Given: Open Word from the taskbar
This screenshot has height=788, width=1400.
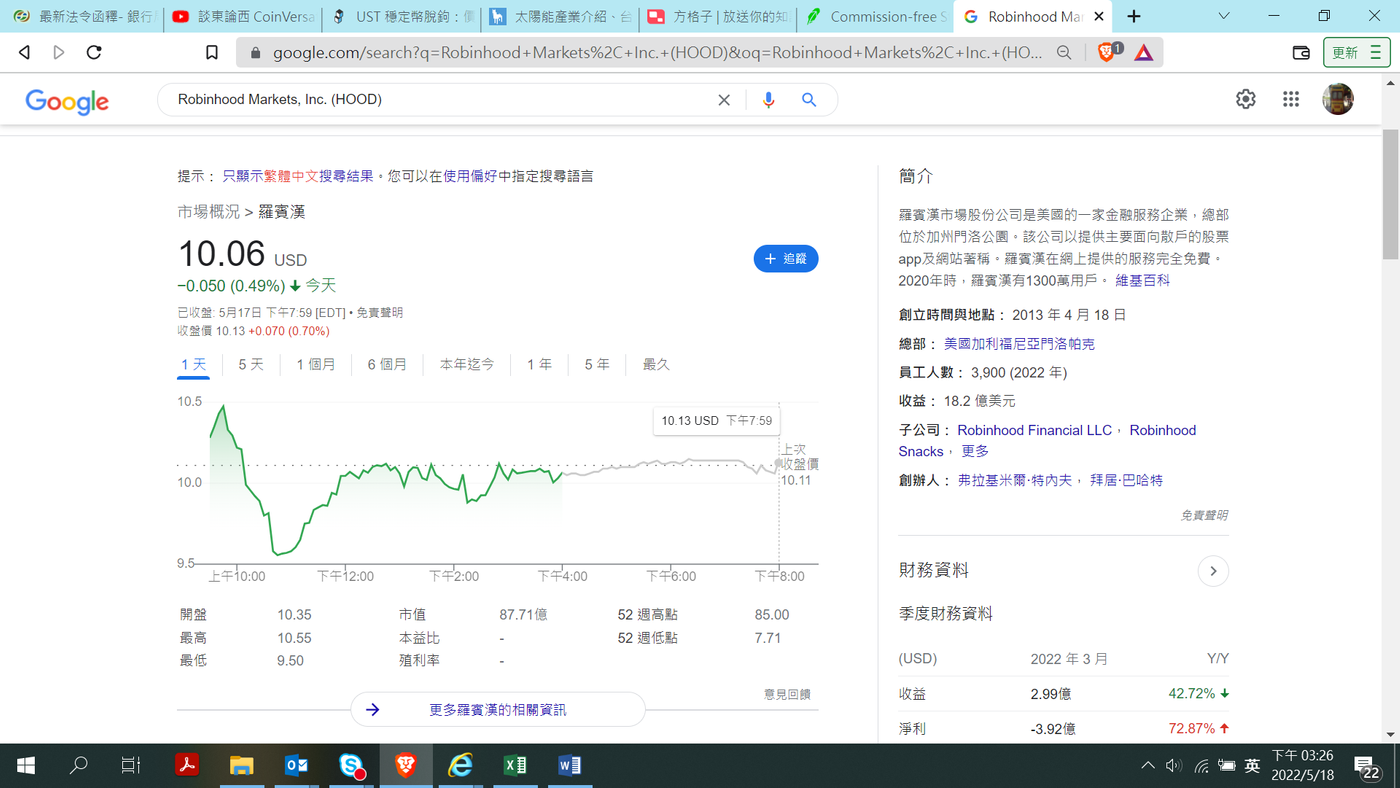Looking at the screenshot, I should [569, 766].
